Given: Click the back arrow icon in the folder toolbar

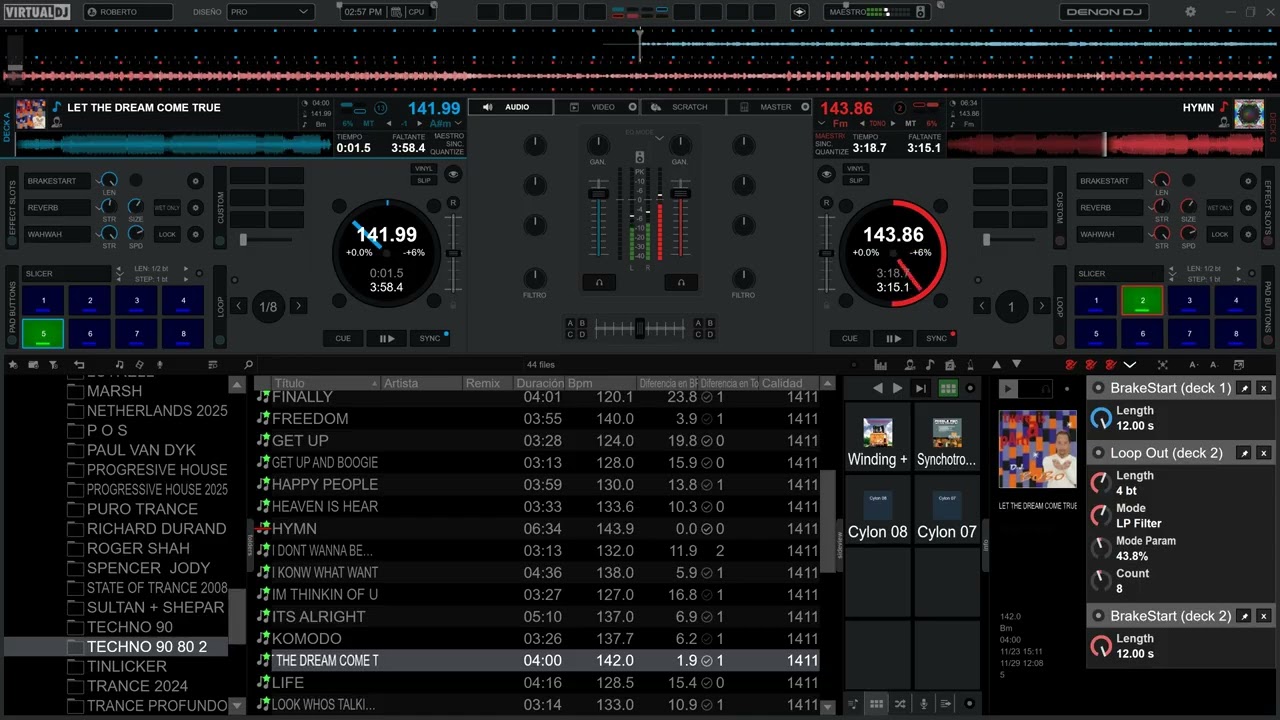Looking at the screenshot, I should [79, 365].
